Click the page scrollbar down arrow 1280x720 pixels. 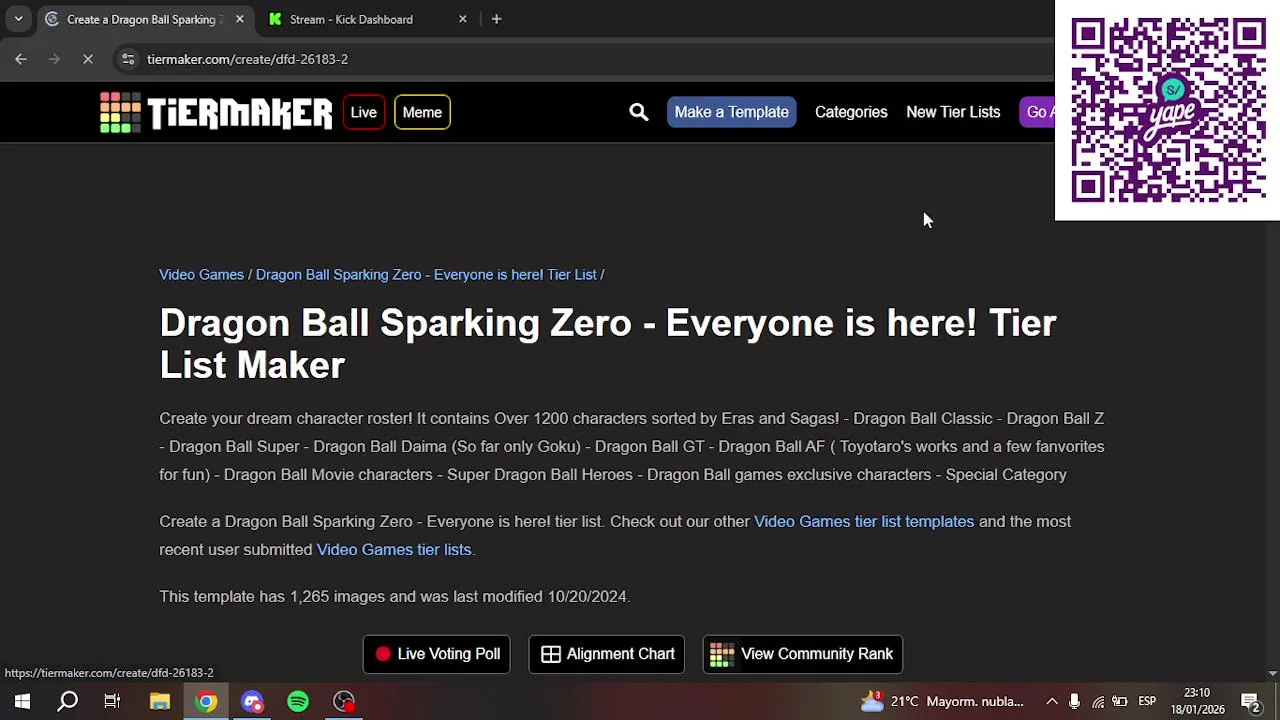click(x=1272, y=674)
